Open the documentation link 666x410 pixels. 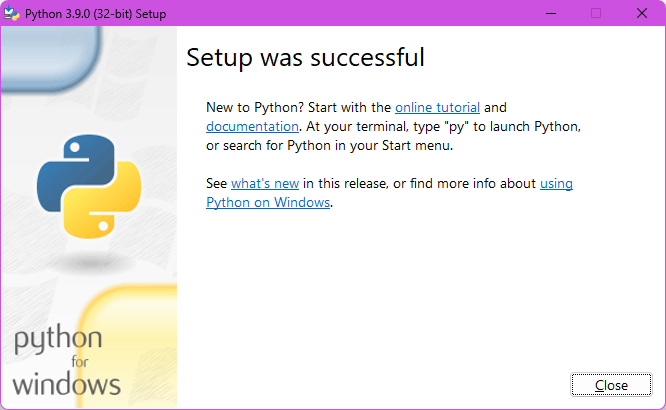252,126
